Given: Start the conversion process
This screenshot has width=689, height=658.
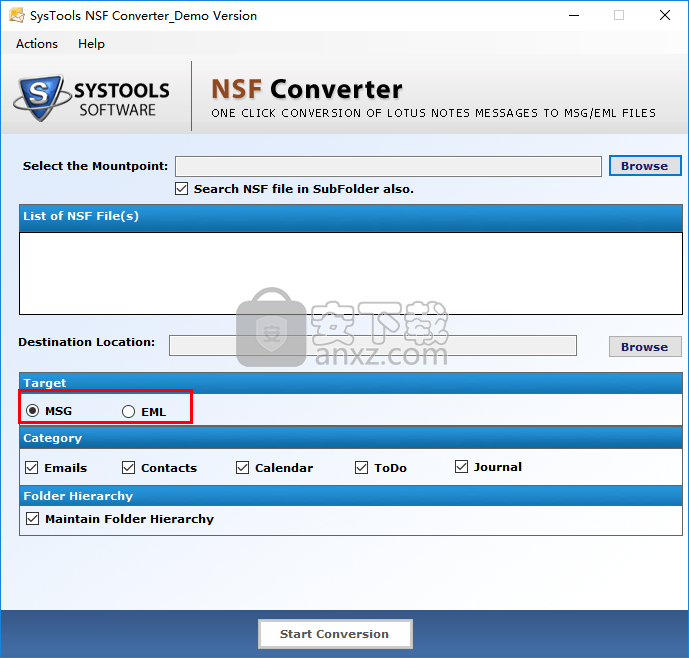Looking at the screenshot, I should tap(335, 634).
